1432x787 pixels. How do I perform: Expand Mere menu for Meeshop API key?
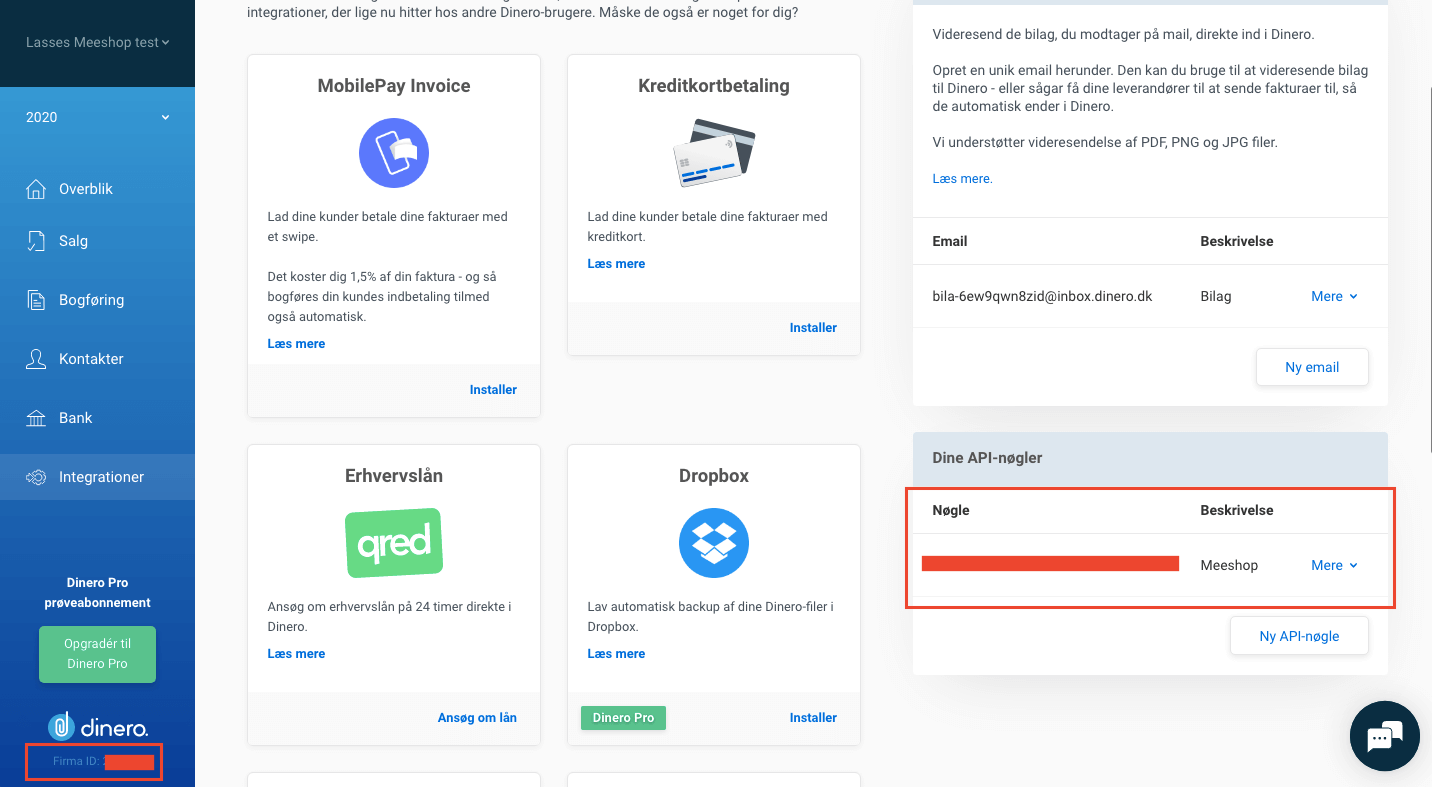click(x=1334, y=565)
